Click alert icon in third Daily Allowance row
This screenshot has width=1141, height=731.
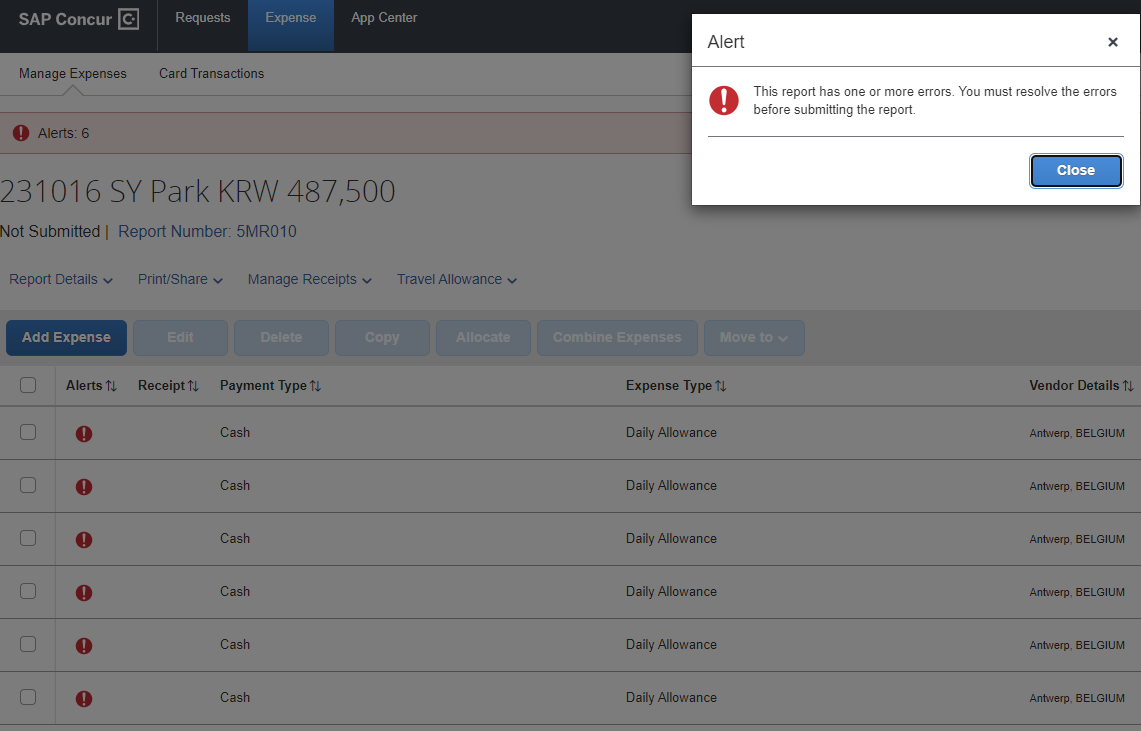pos(84,540)
